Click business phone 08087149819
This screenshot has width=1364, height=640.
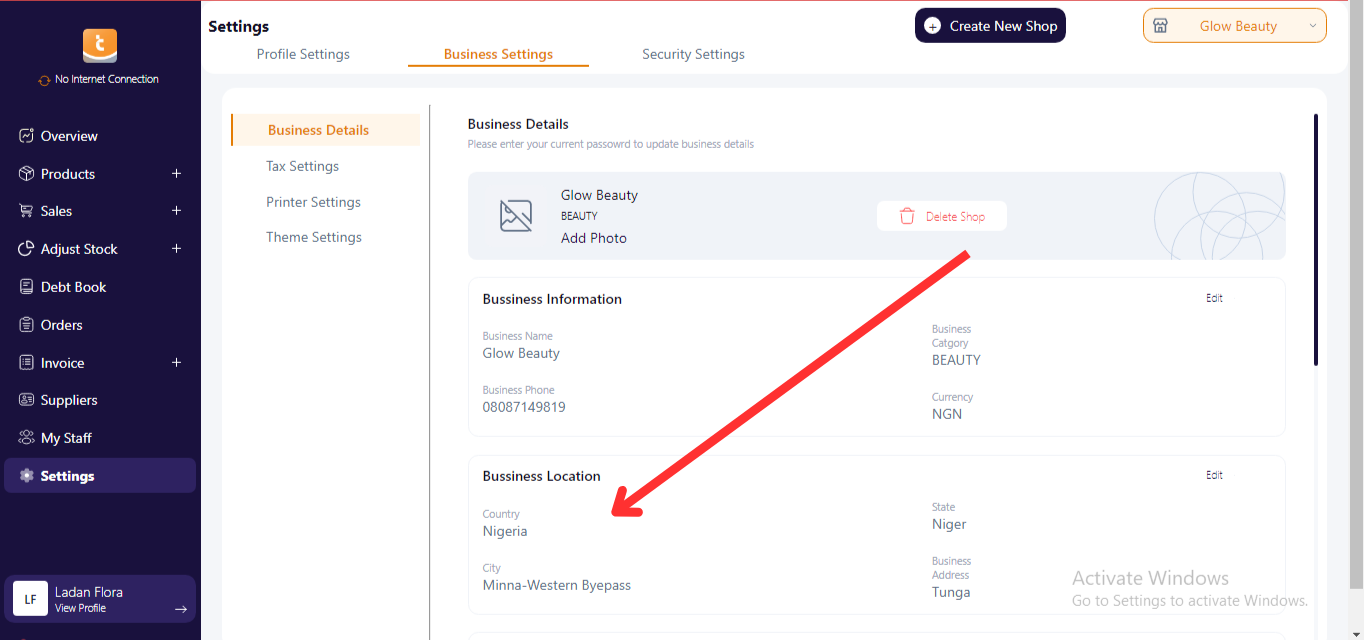coord(524,407)
